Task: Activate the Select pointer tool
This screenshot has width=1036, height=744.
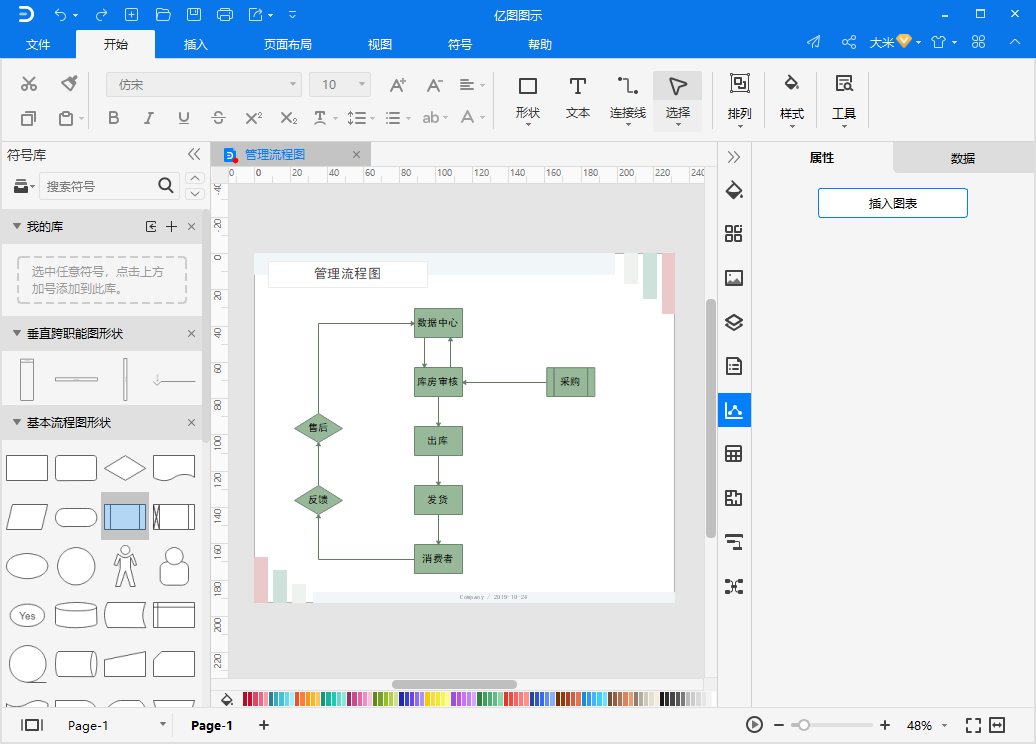Action: 677,99
